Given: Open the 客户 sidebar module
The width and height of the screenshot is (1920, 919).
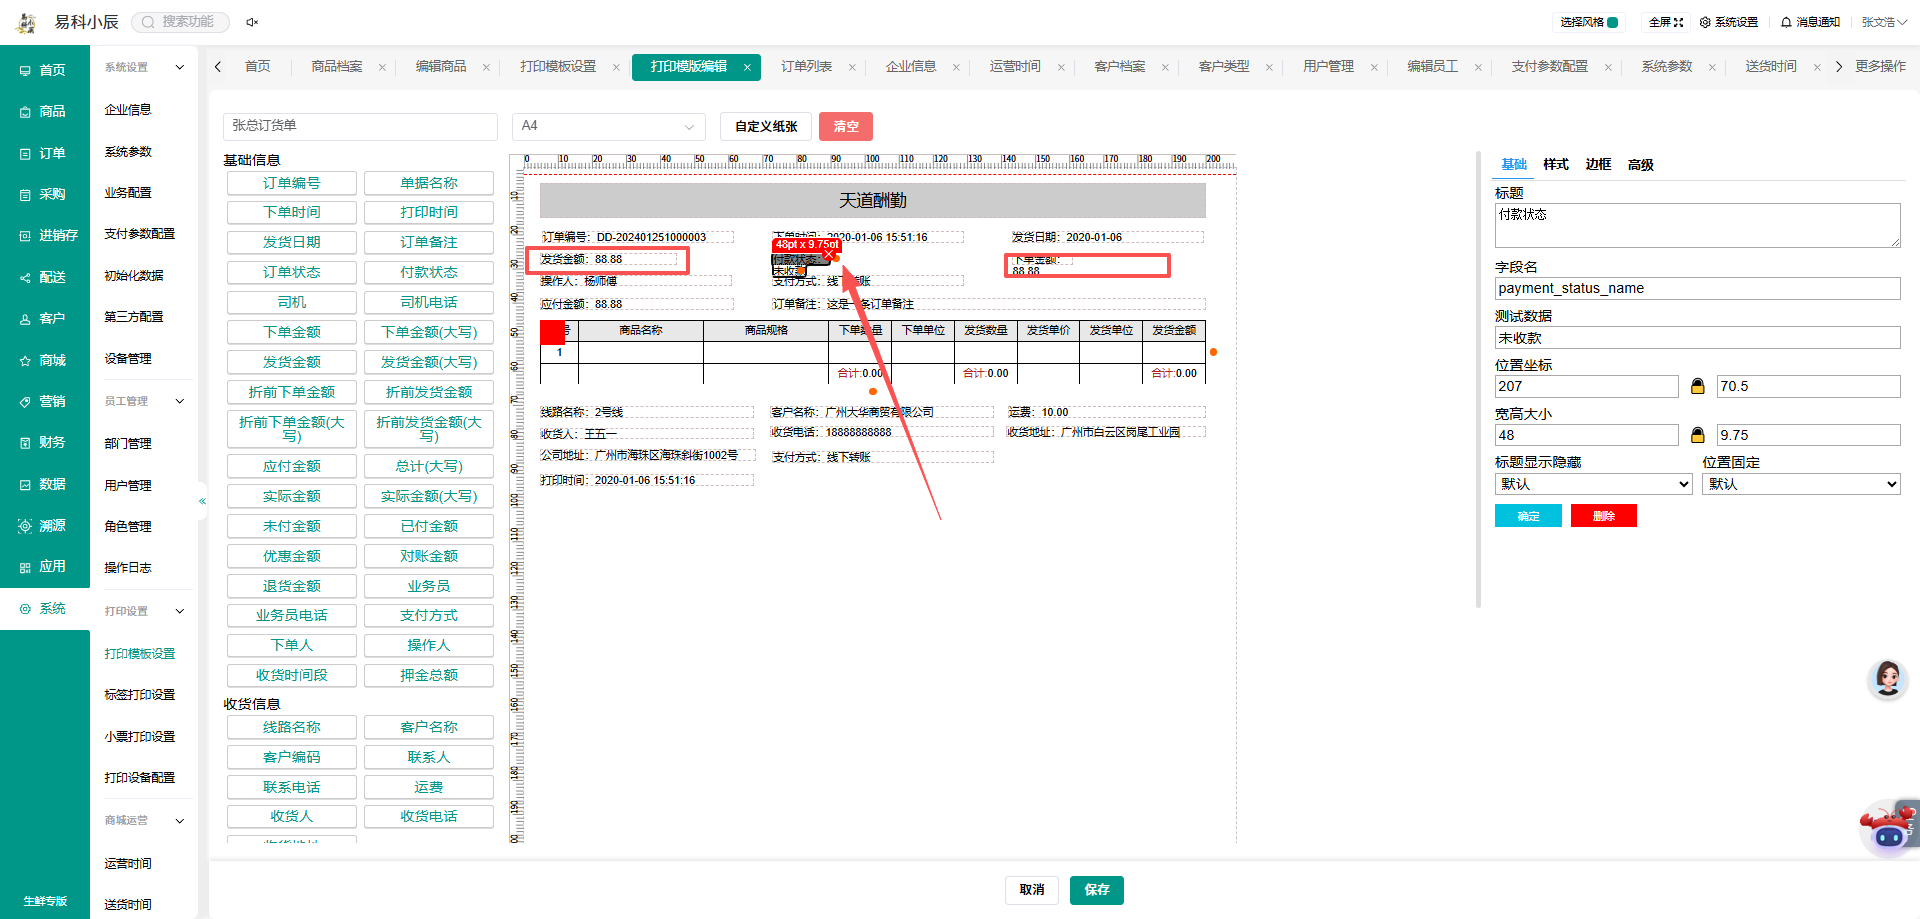Looking at the screenshot, I should coord(44,318).
